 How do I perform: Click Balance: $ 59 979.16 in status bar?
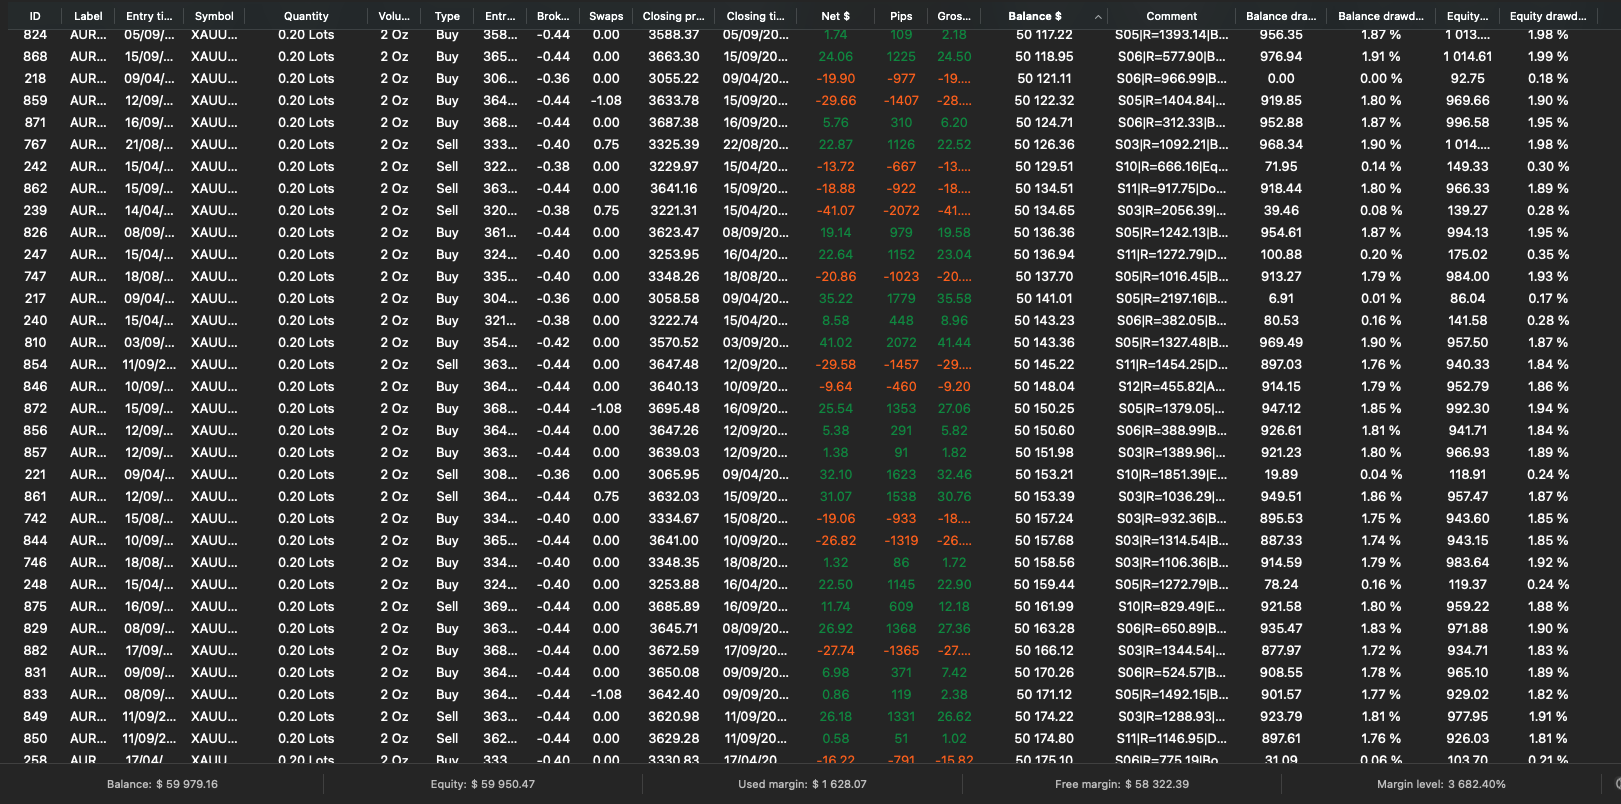point(162,784)
